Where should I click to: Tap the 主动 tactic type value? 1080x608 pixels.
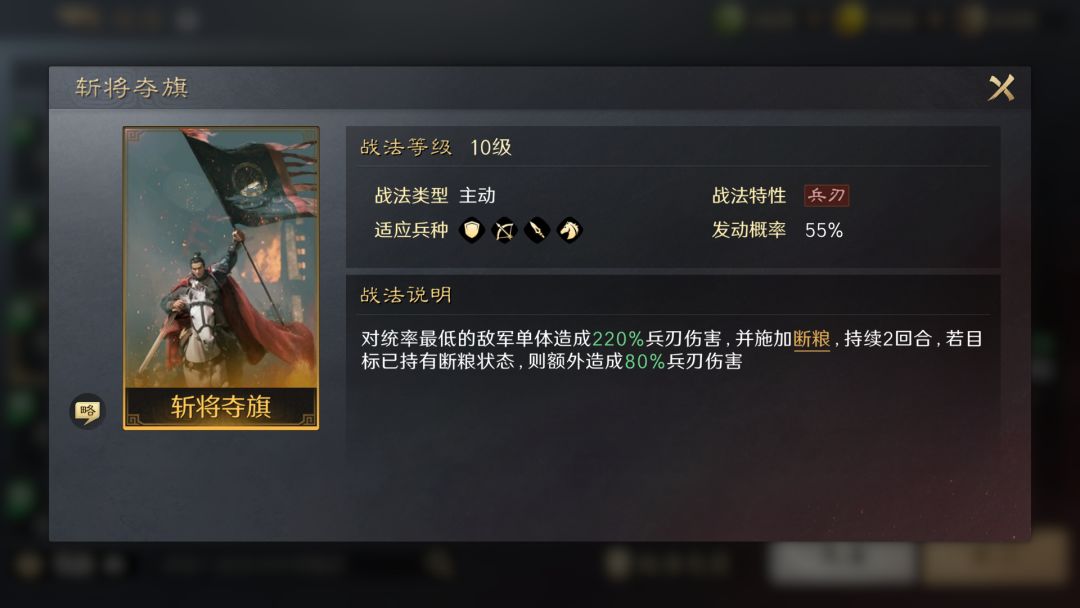tap(477, 196)
